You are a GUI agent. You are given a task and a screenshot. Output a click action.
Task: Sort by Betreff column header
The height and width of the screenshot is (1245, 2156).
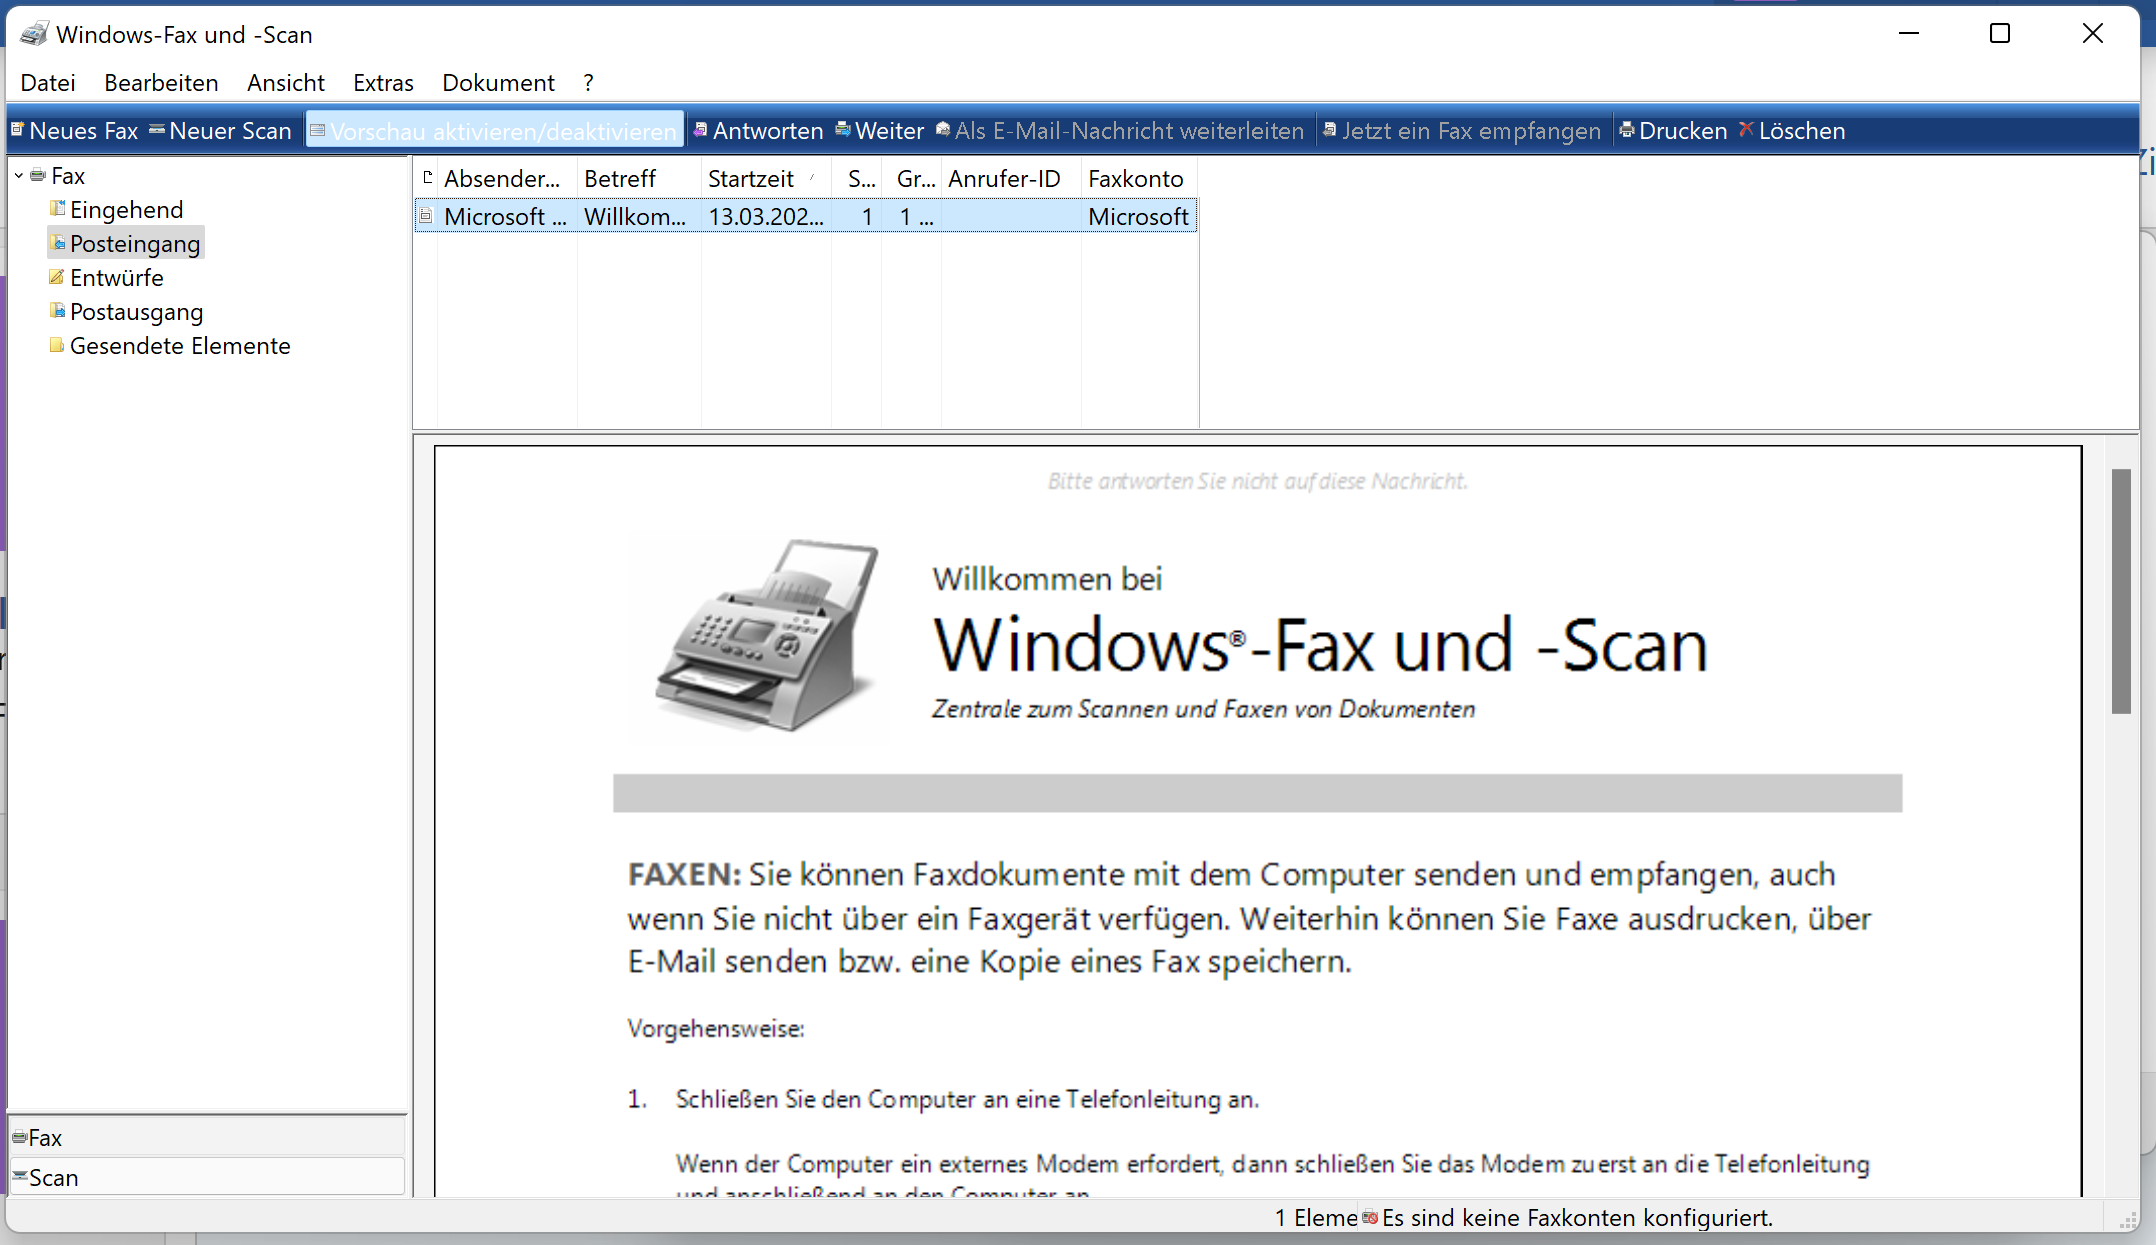(639, 178)
